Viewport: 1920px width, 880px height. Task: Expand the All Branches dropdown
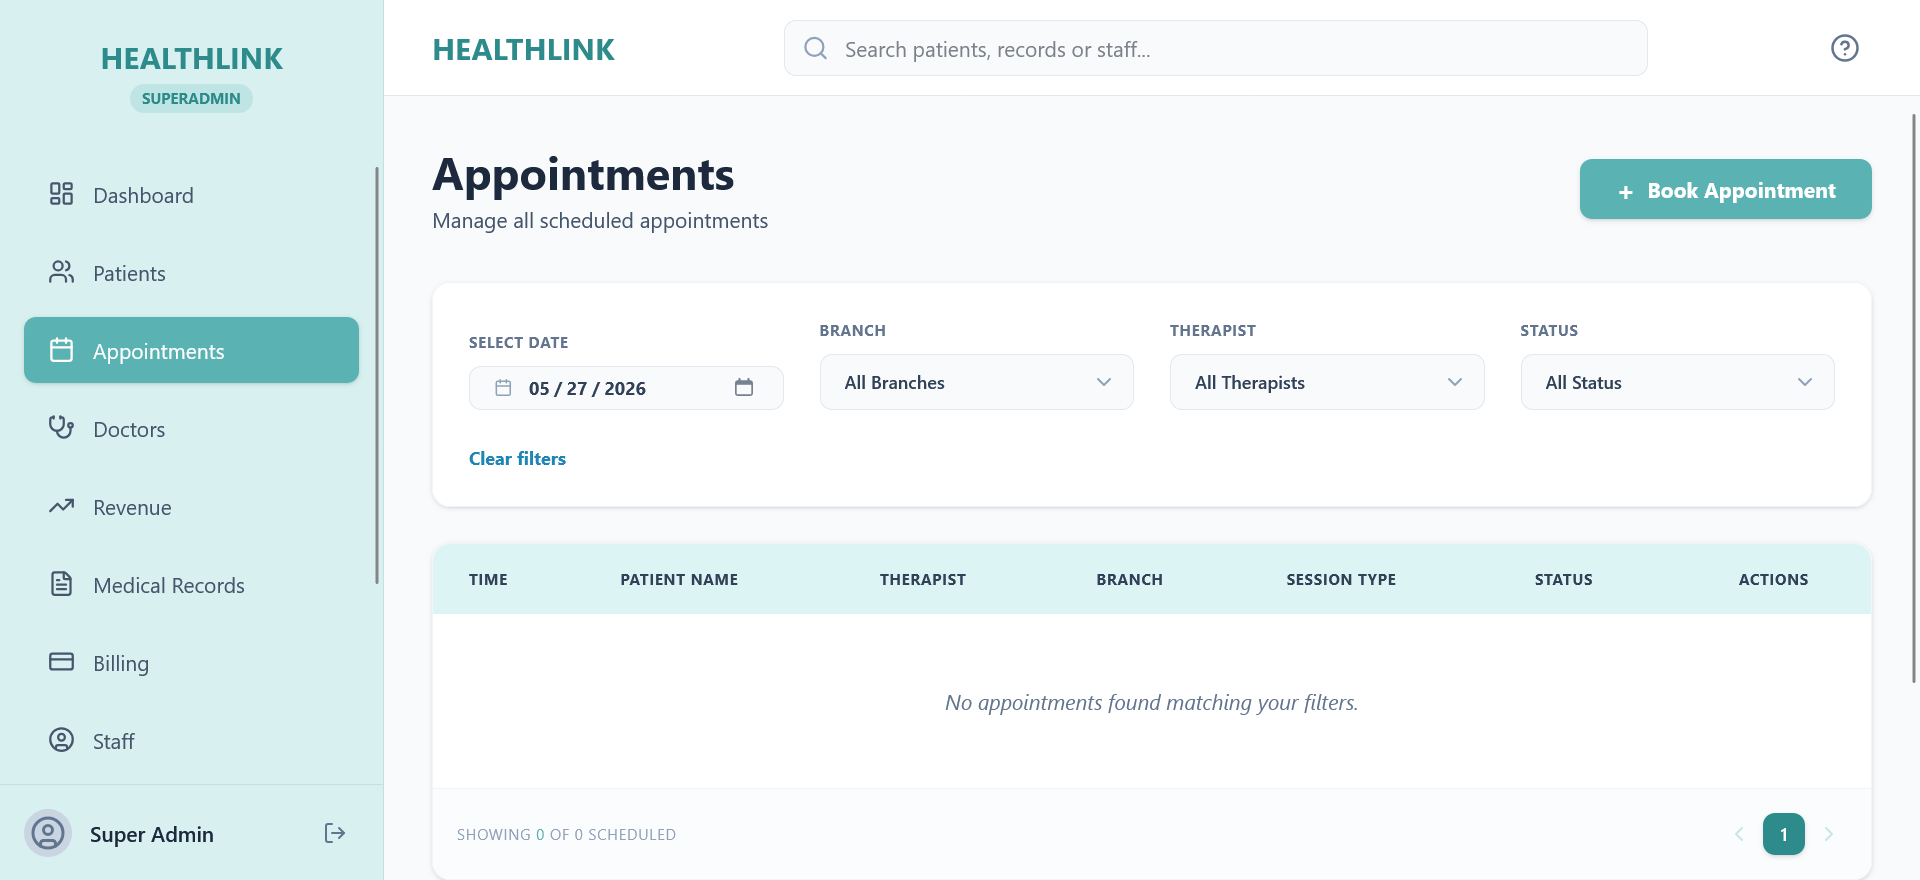click(976, 382)
